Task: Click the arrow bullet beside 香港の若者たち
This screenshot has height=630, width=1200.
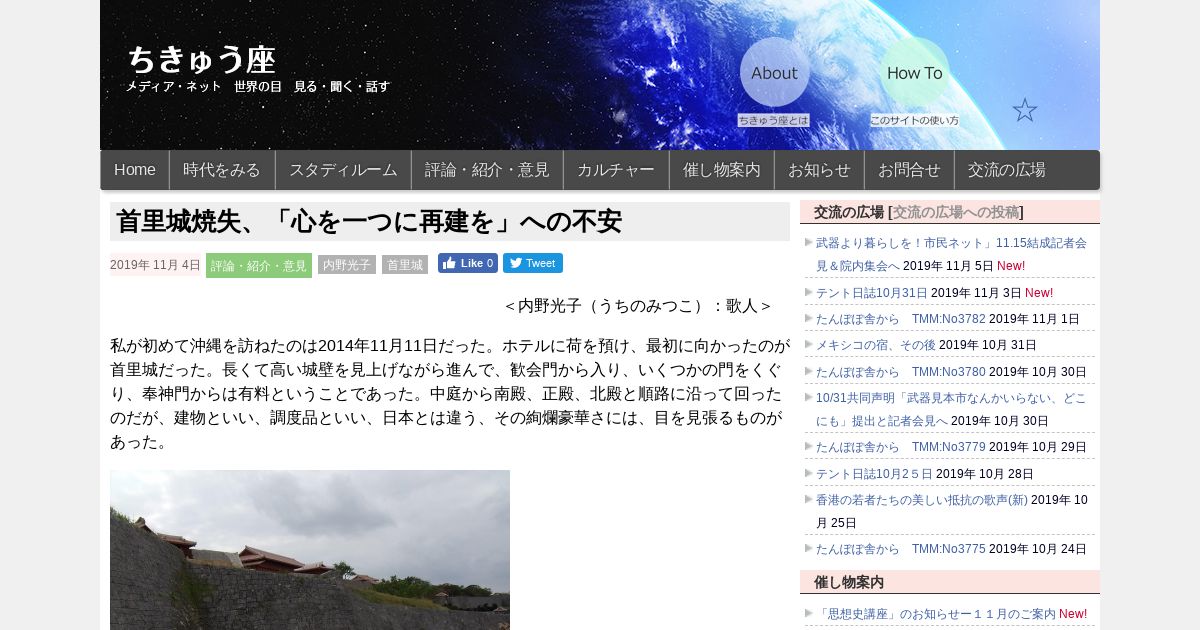Action: tap(808, 499)
